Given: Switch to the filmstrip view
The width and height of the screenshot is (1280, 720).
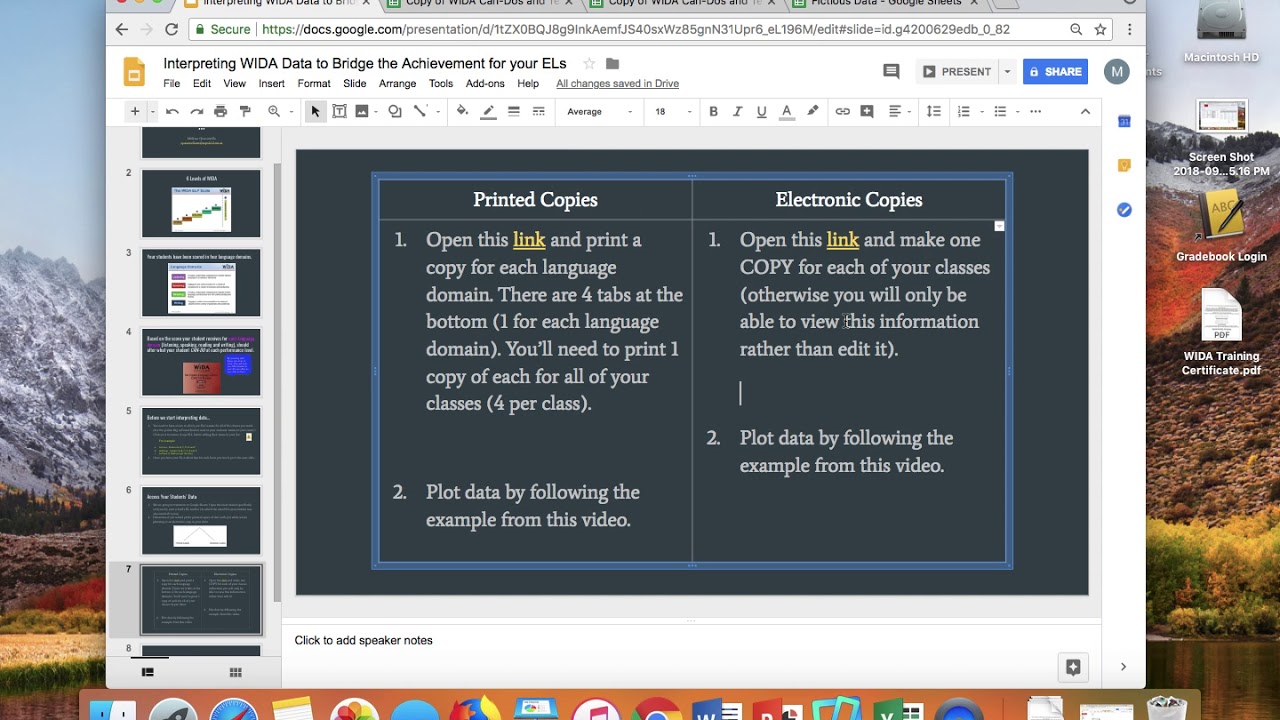Looking at the screenshot, I should [x=147, y=672].
